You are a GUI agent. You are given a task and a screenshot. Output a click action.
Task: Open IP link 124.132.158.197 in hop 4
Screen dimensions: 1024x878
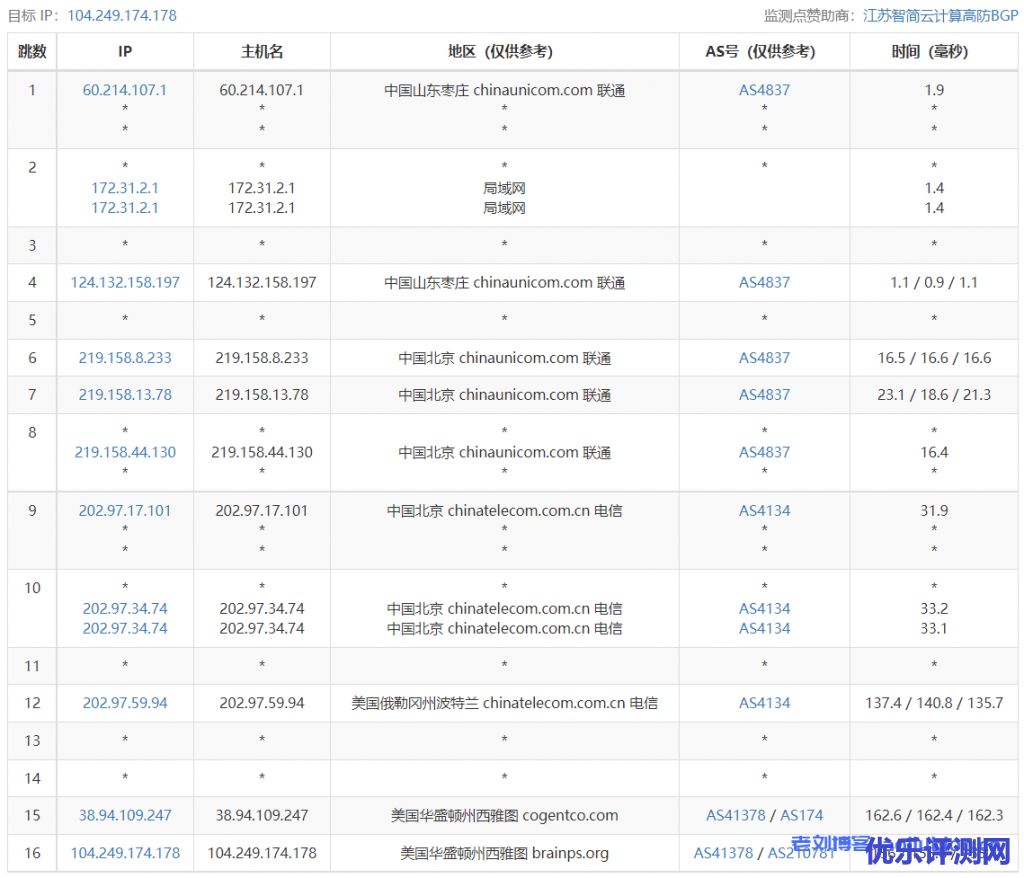pos(125,283)
